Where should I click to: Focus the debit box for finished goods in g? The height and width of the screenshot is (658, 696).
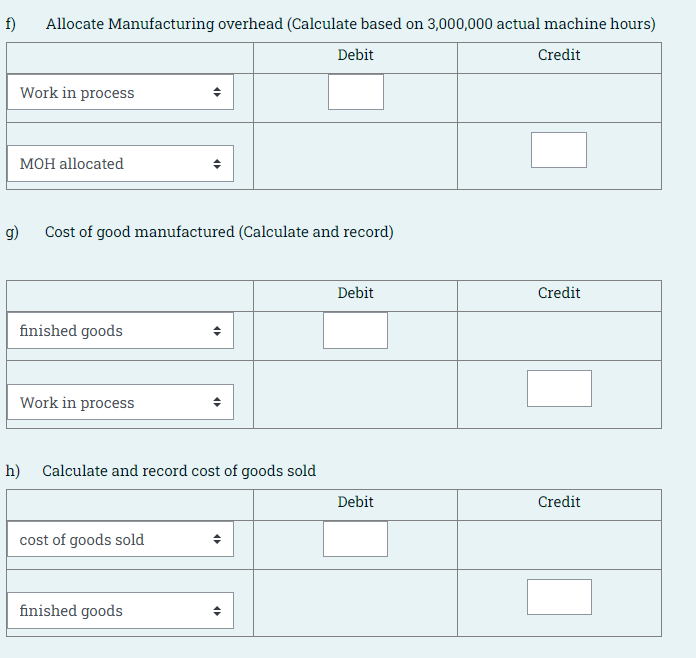[x=356, y=330]
